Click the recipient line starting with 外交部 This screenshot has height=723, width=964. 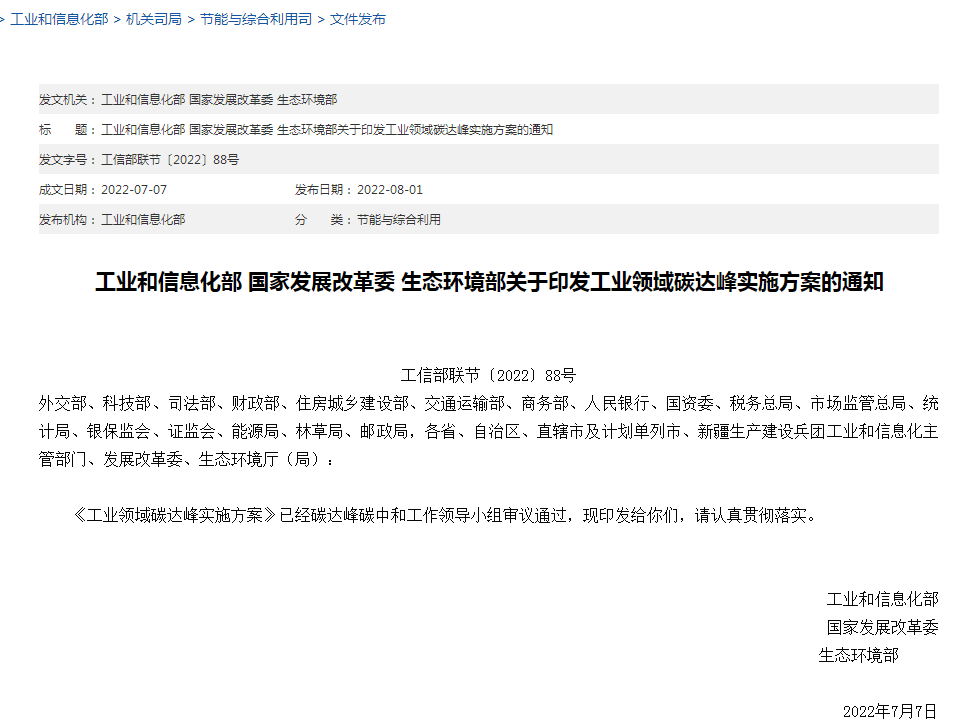tap(489, 403)
